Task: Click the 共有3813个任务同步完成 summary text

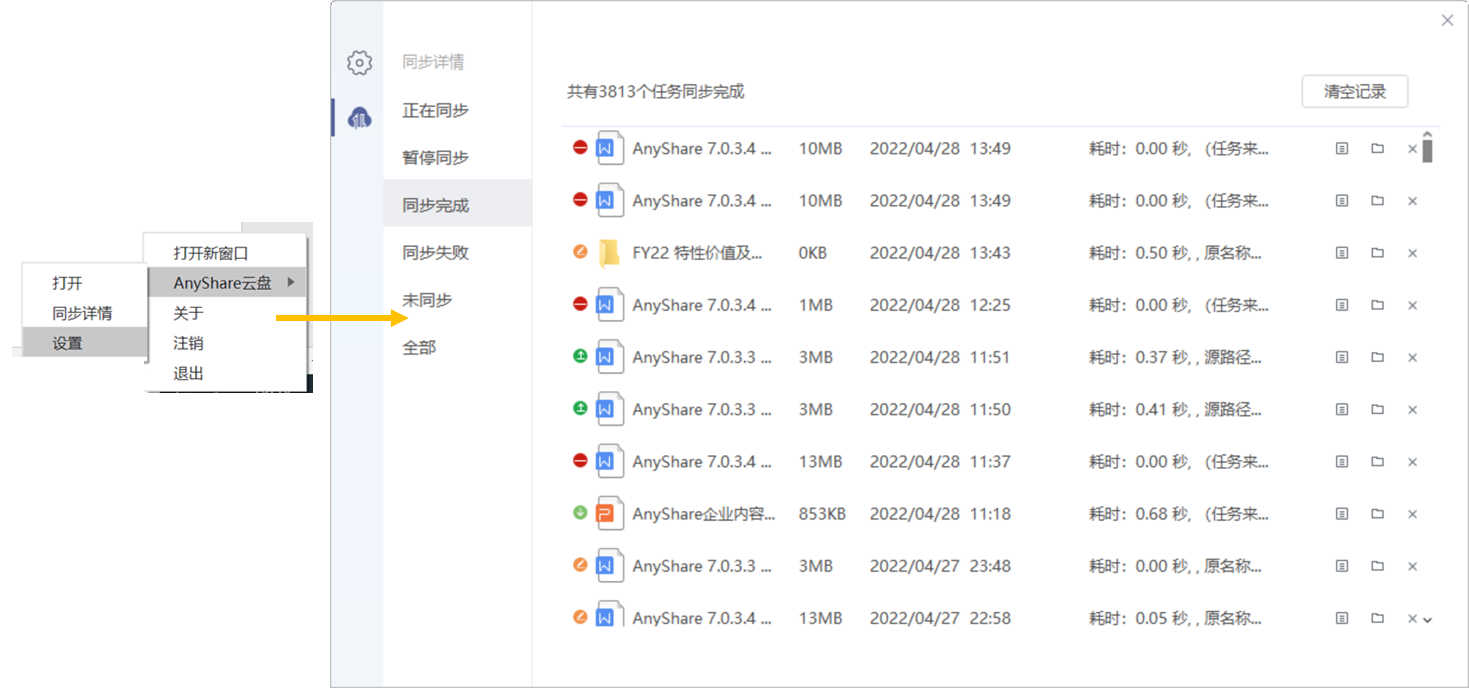Action: pos(656,92)
